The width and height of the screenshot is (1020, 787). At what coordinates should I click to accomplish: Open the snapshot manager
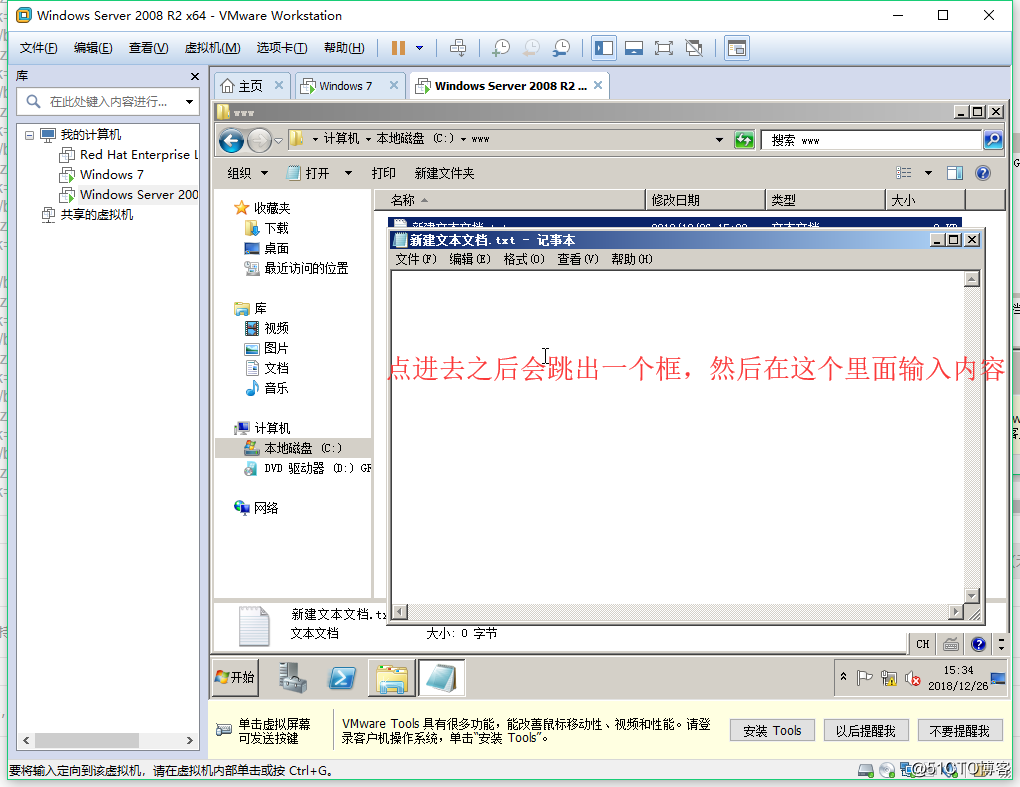click(561, 47)
